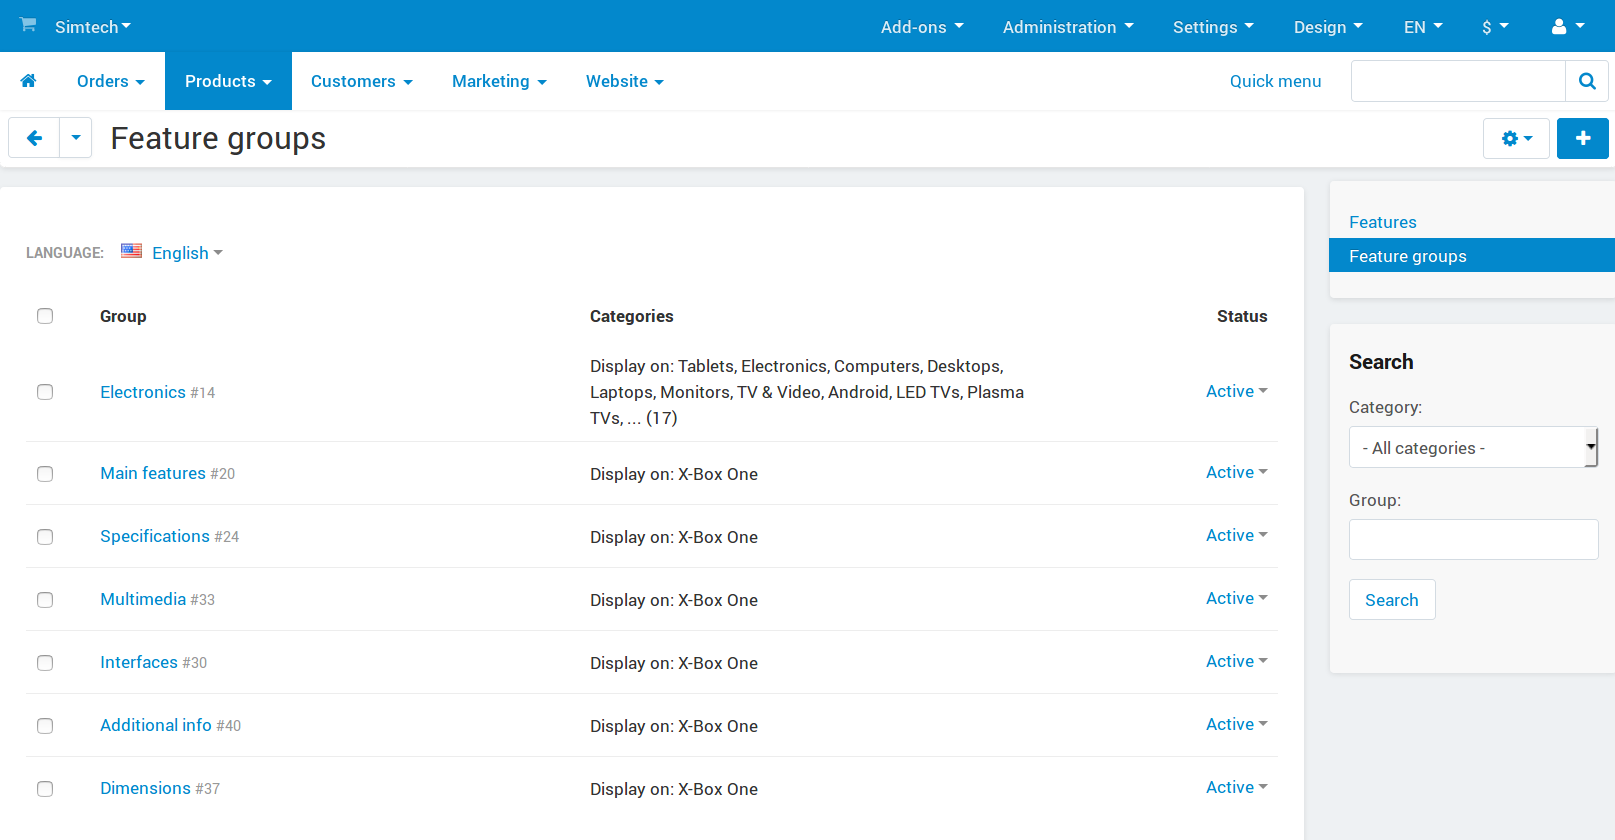Change Interfaces Active status
The height and width of the screenshot is (840, 1615).
(x=1236, y=661)
